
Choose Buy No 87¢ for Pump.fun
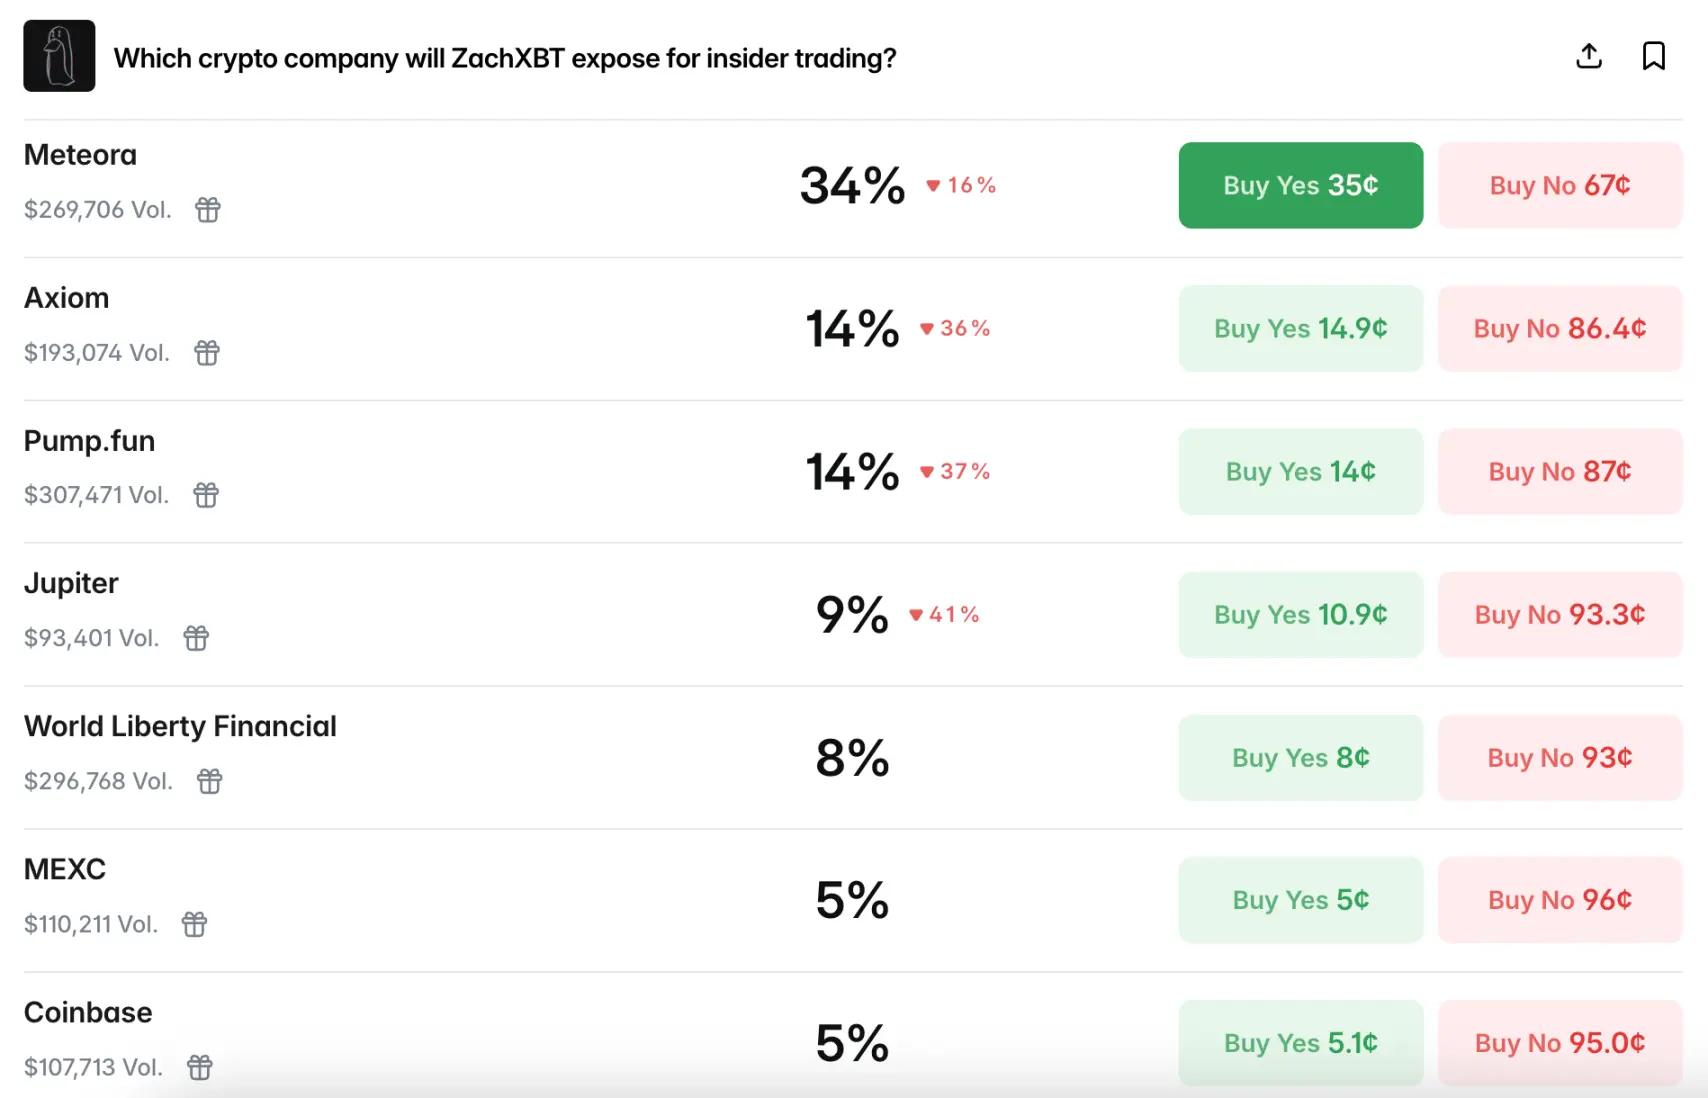point(1559,471)
